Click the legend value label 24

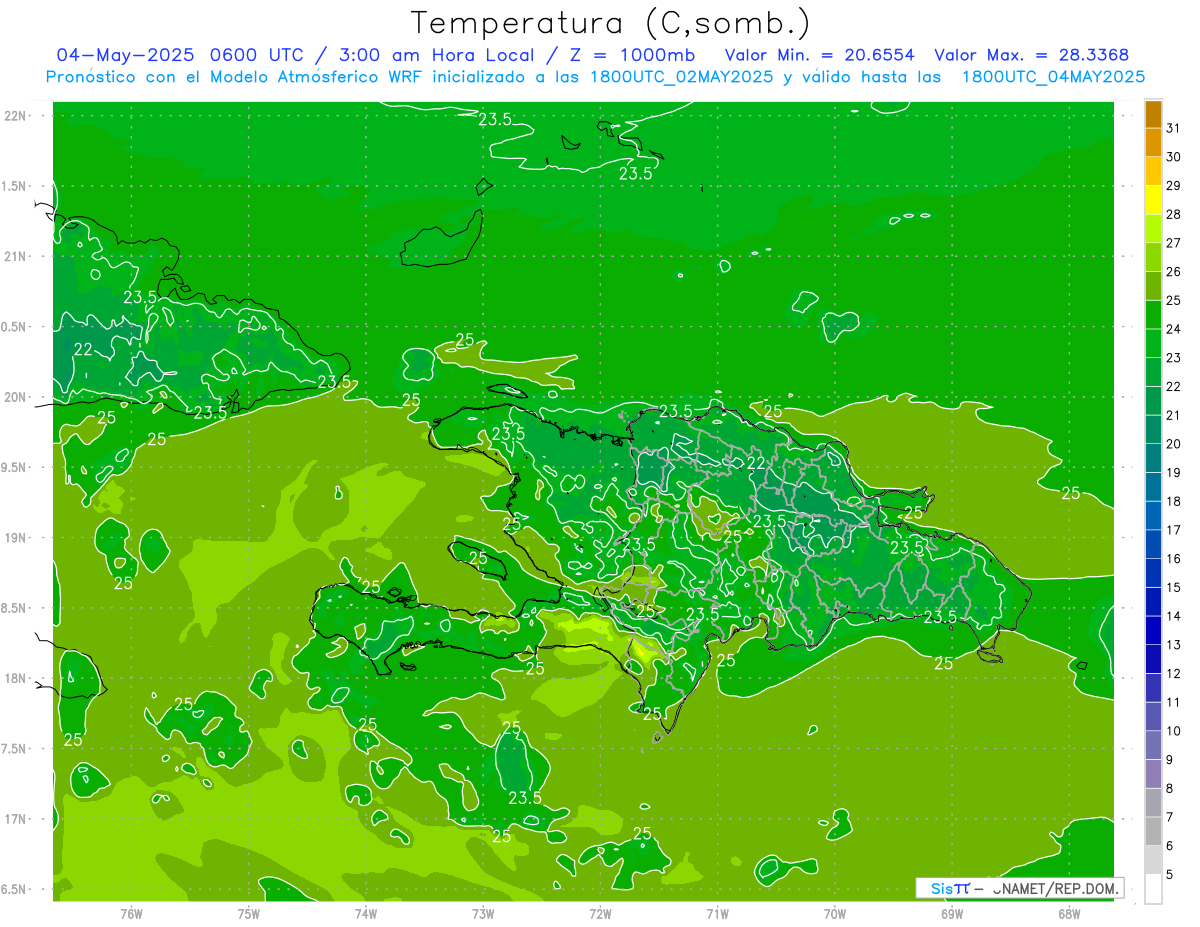pos(1174,329)
